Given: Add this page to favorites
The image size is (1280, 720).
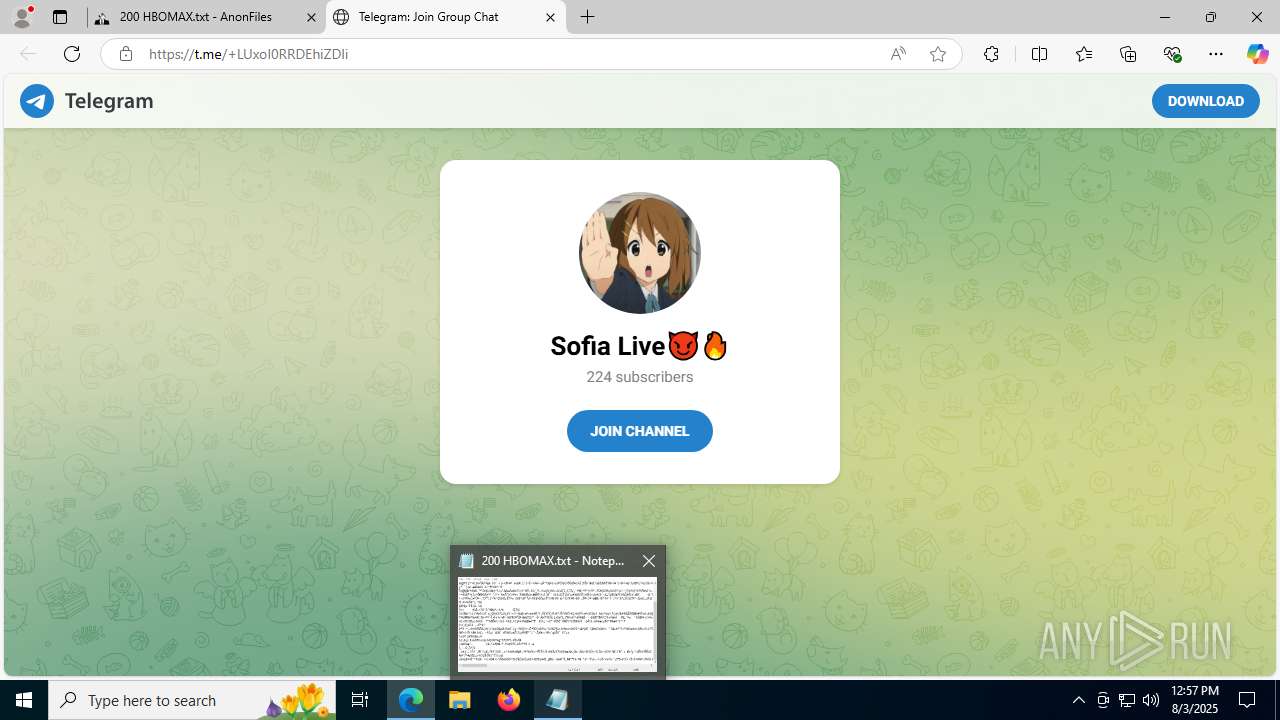Looking at the screenshot, I should 937,54.
